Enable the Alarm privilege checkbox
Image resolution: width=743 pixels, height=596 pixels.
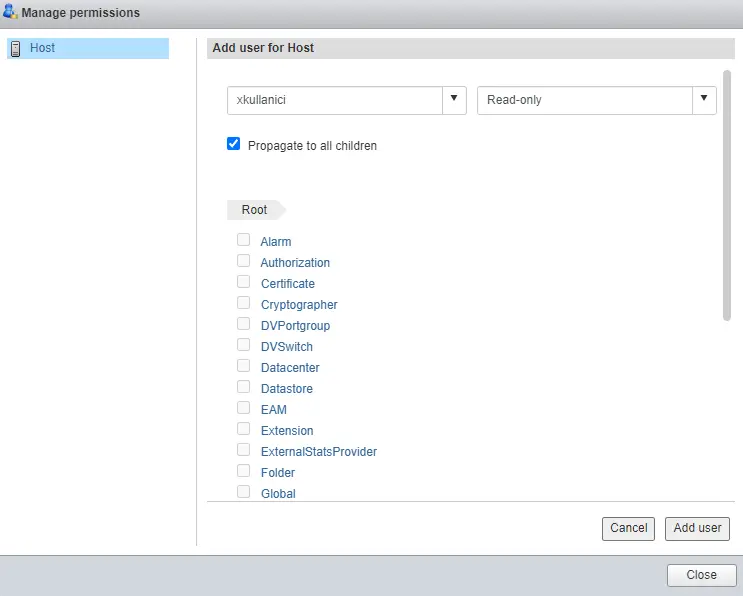pos(243,240)
